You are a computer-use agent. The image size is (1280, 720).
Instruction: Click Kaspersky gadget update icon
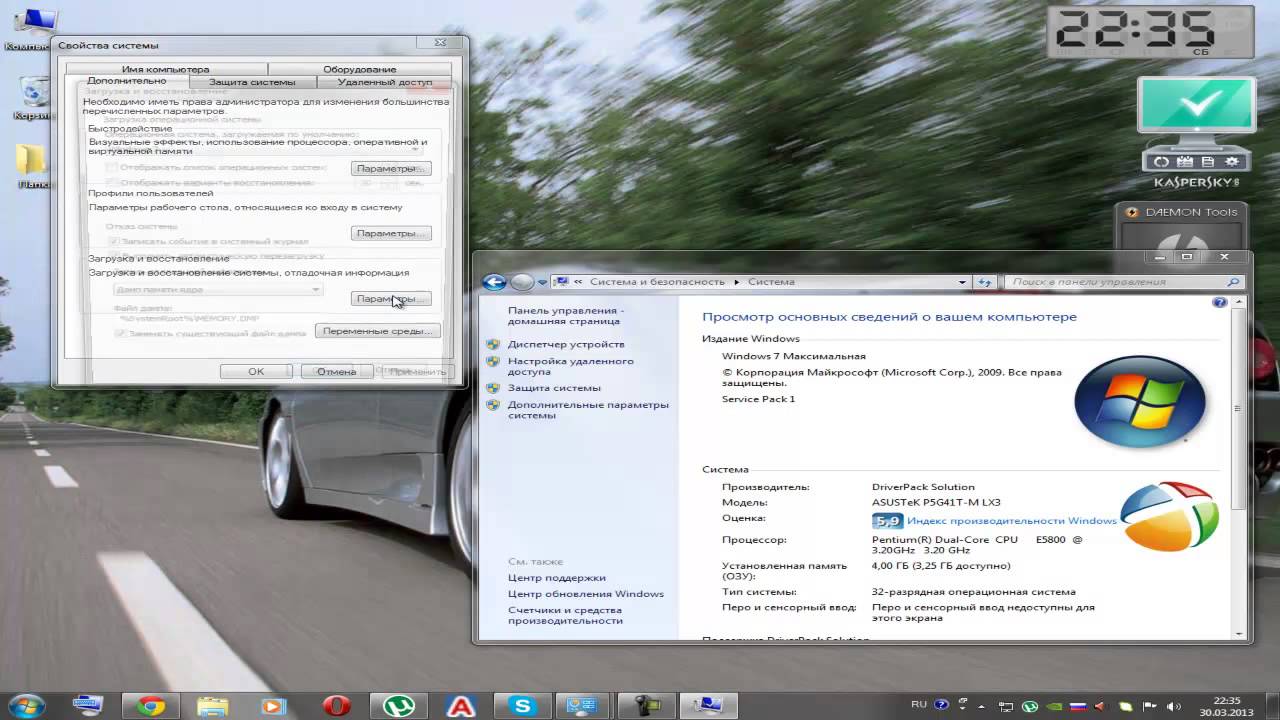(1161, 162)
